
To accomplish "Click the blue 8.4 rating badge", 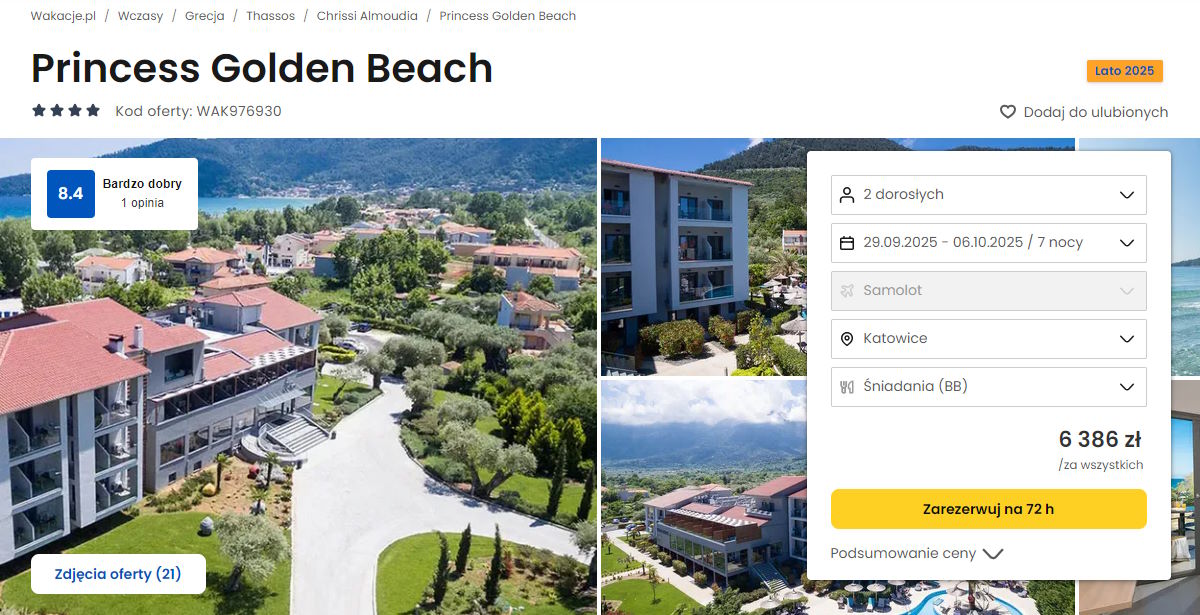I will coord(71,194).
